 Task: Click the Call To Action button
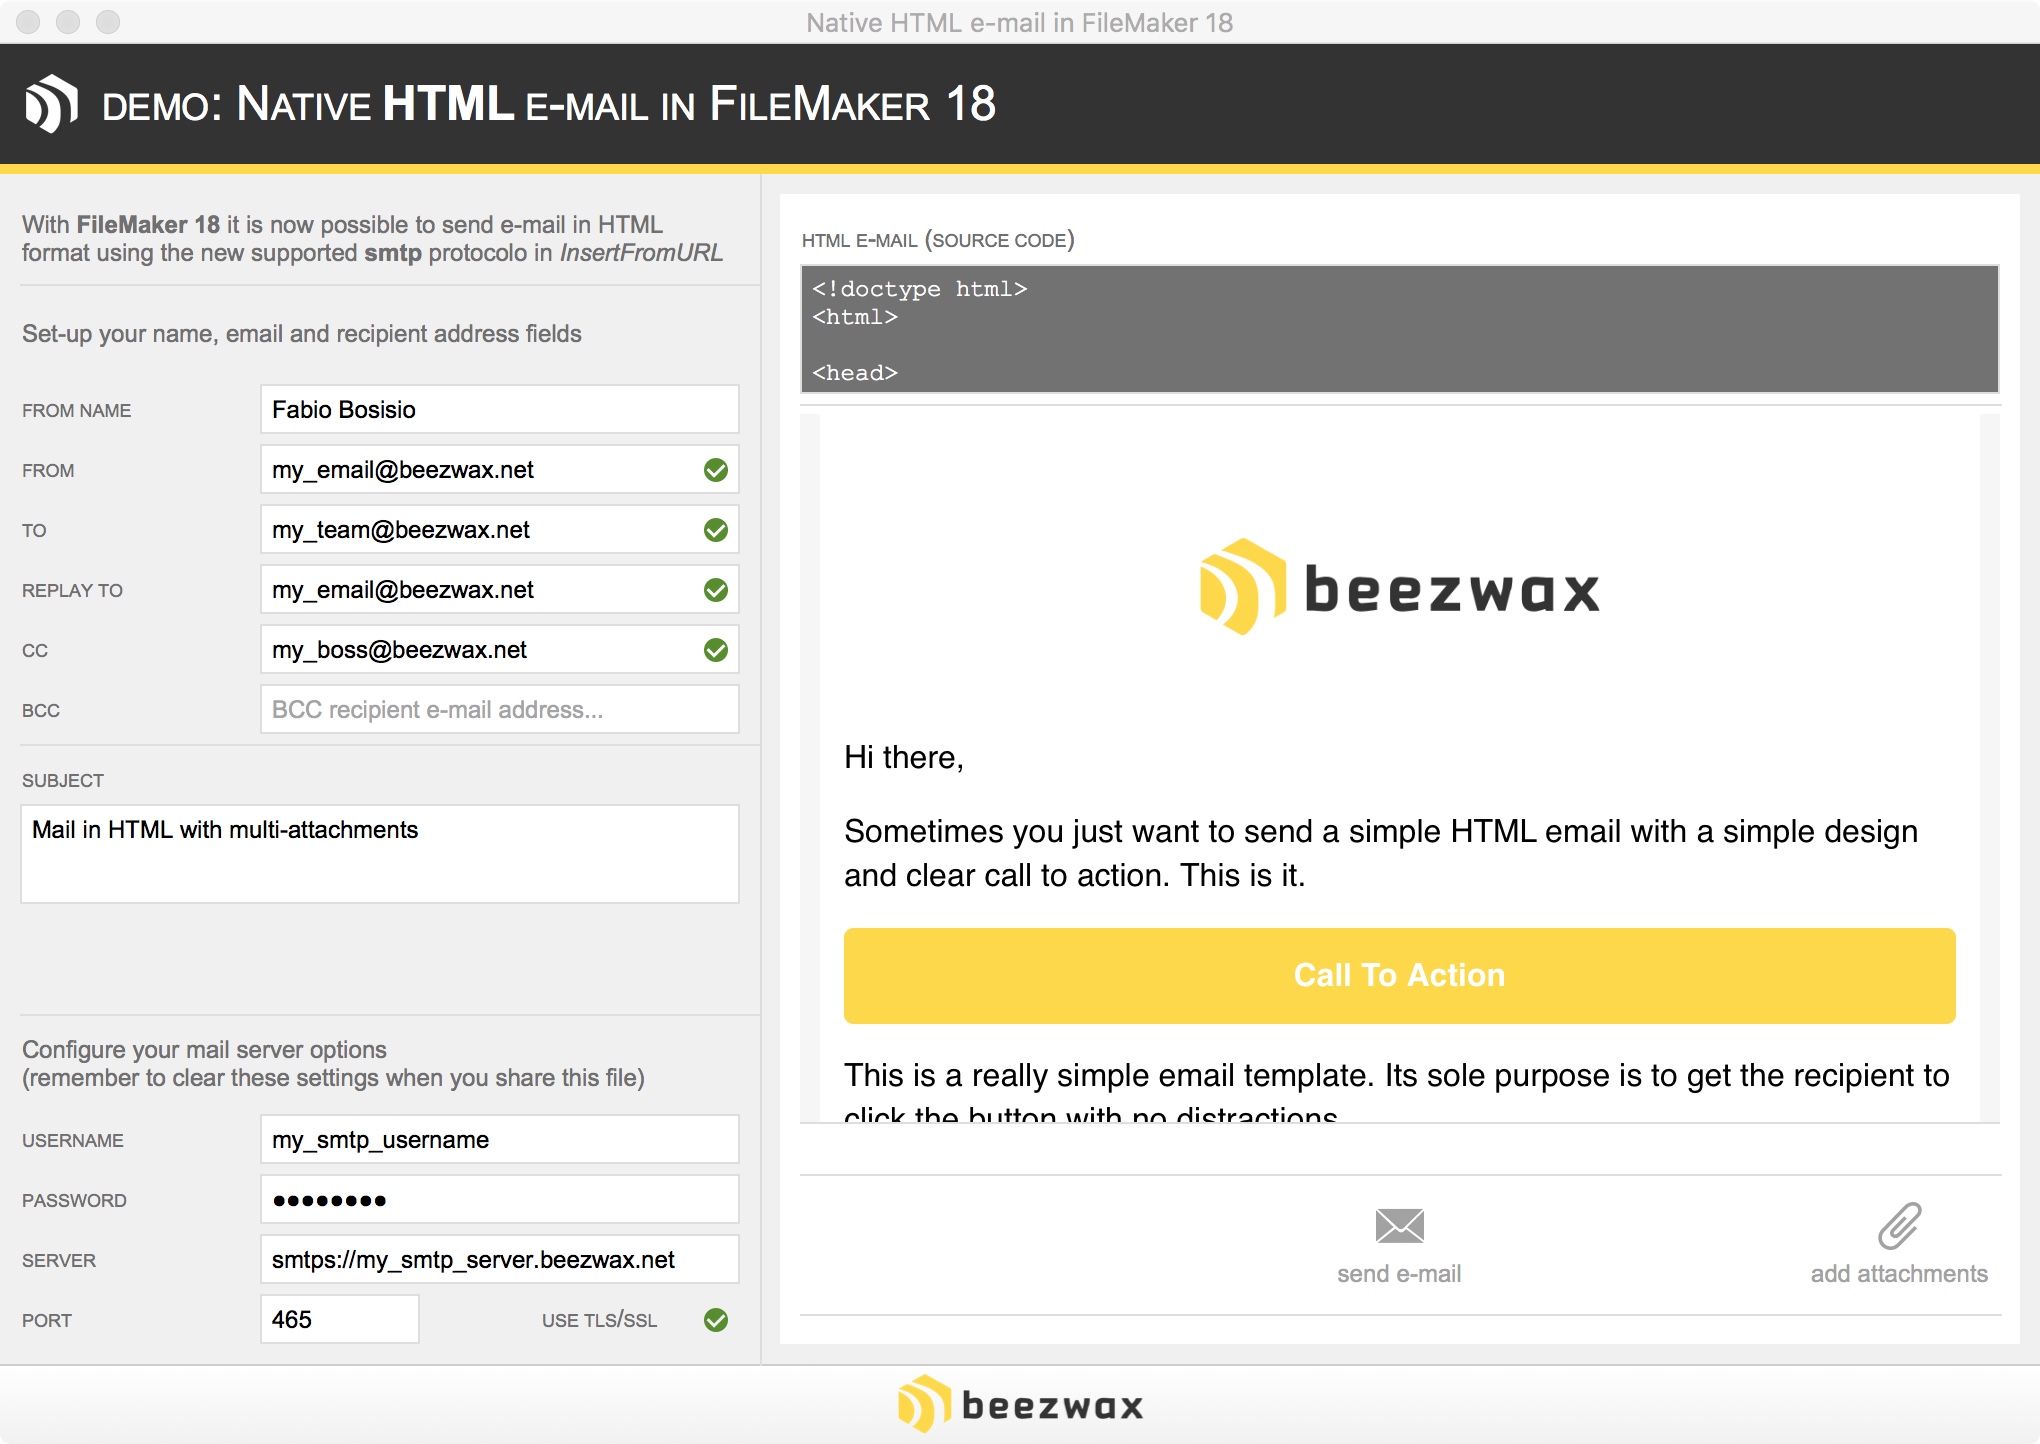pos(1399,975)
